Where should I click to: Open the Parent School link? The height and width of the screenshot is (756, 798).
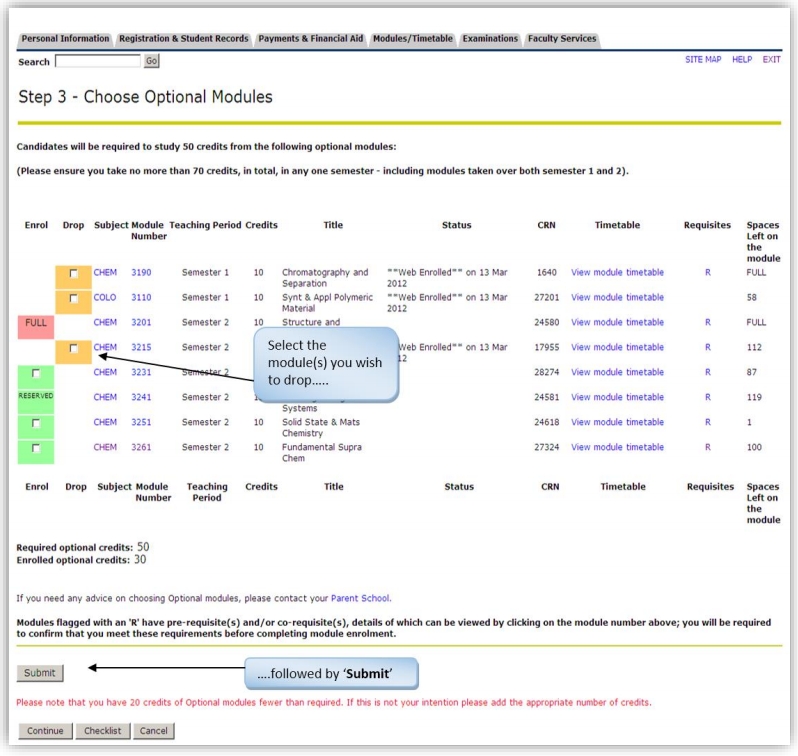(360, 598)
